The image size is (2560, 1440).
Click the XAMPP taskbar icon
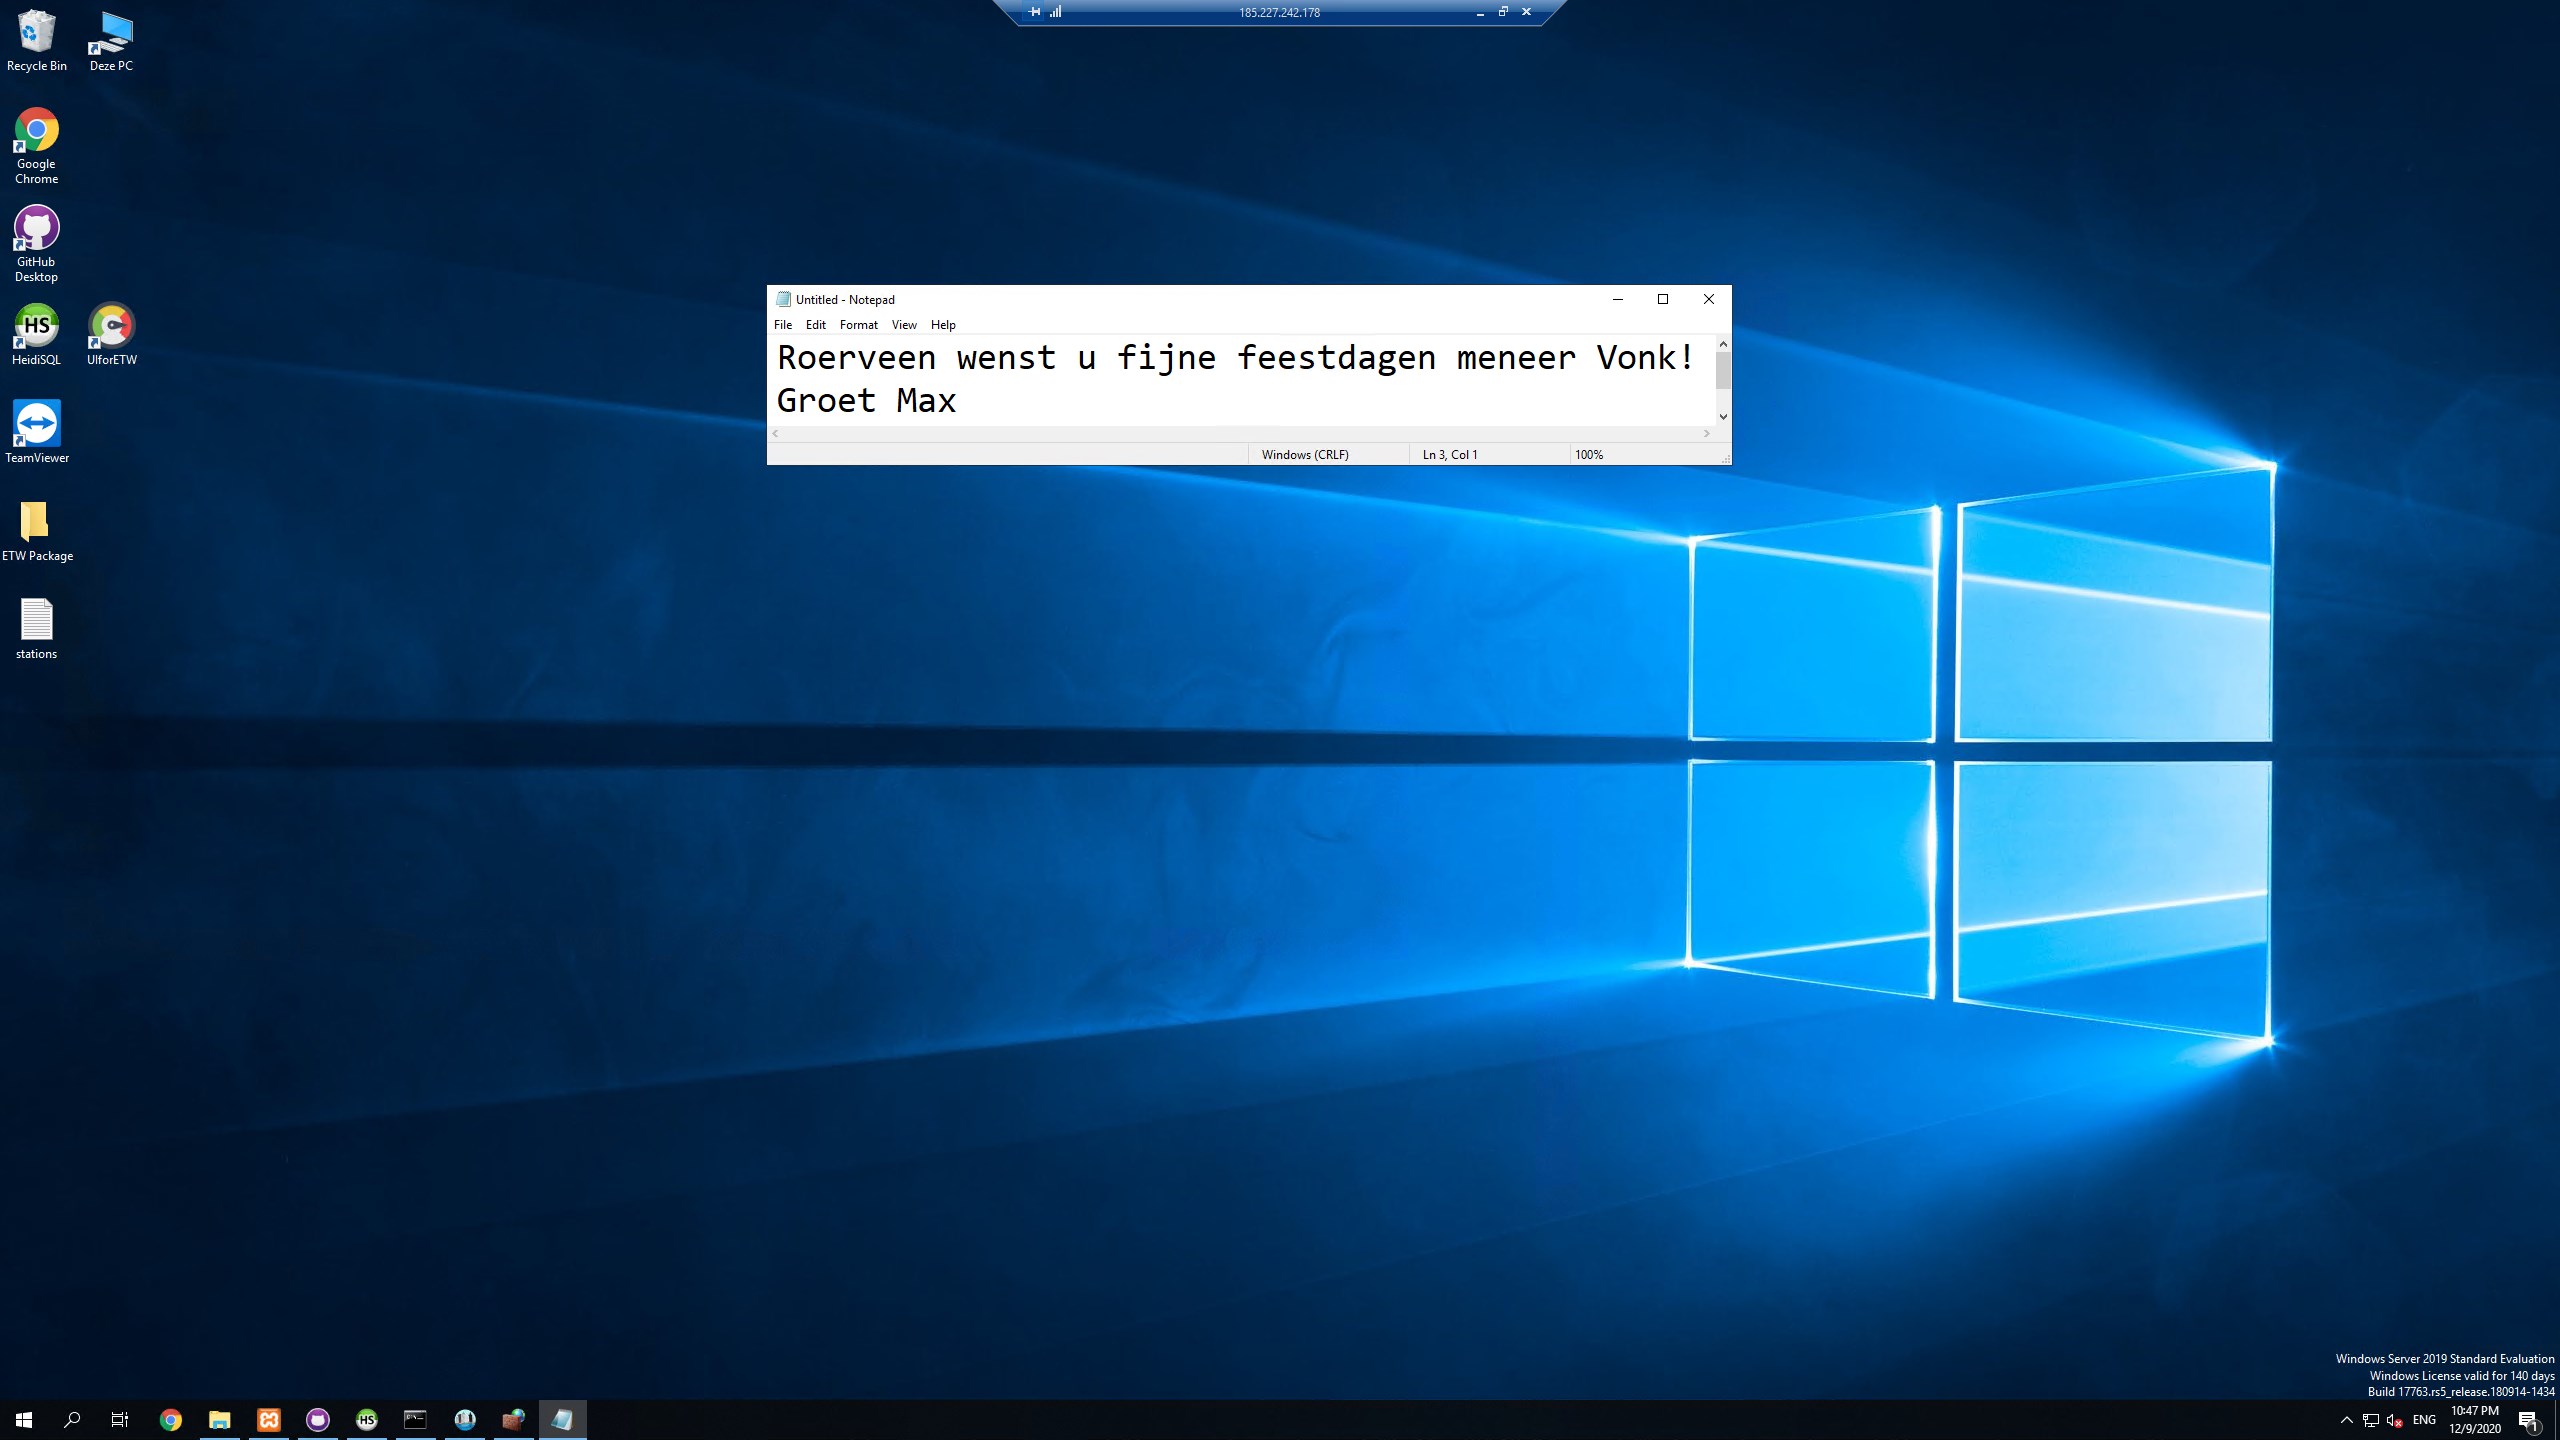pyautogui.click(x=269, y=1419)
